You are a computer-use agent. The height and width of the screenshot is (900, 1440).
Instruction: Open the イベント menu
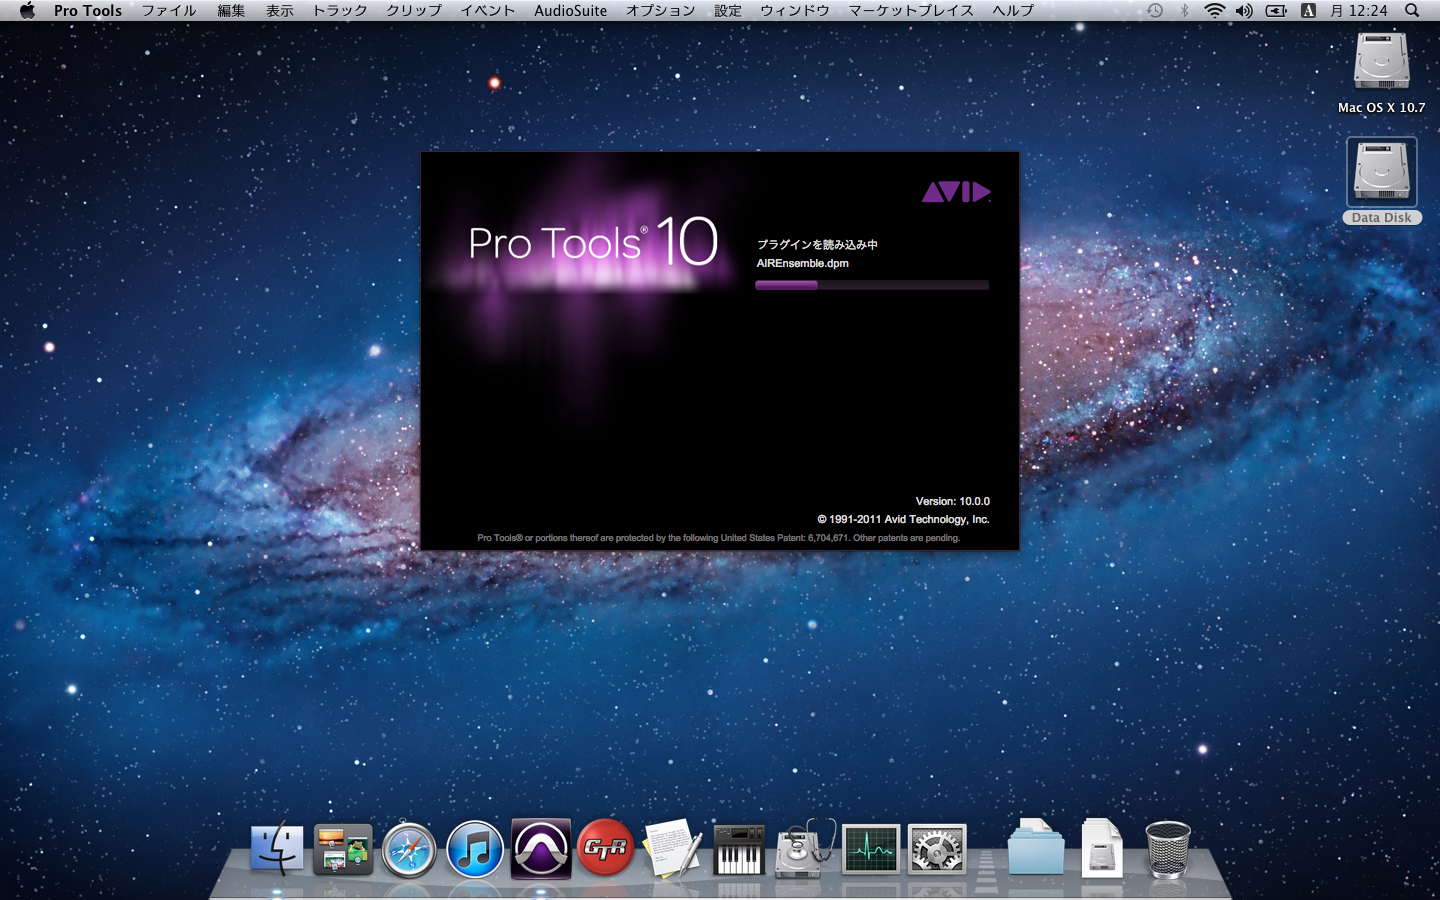tap(488, 10)
